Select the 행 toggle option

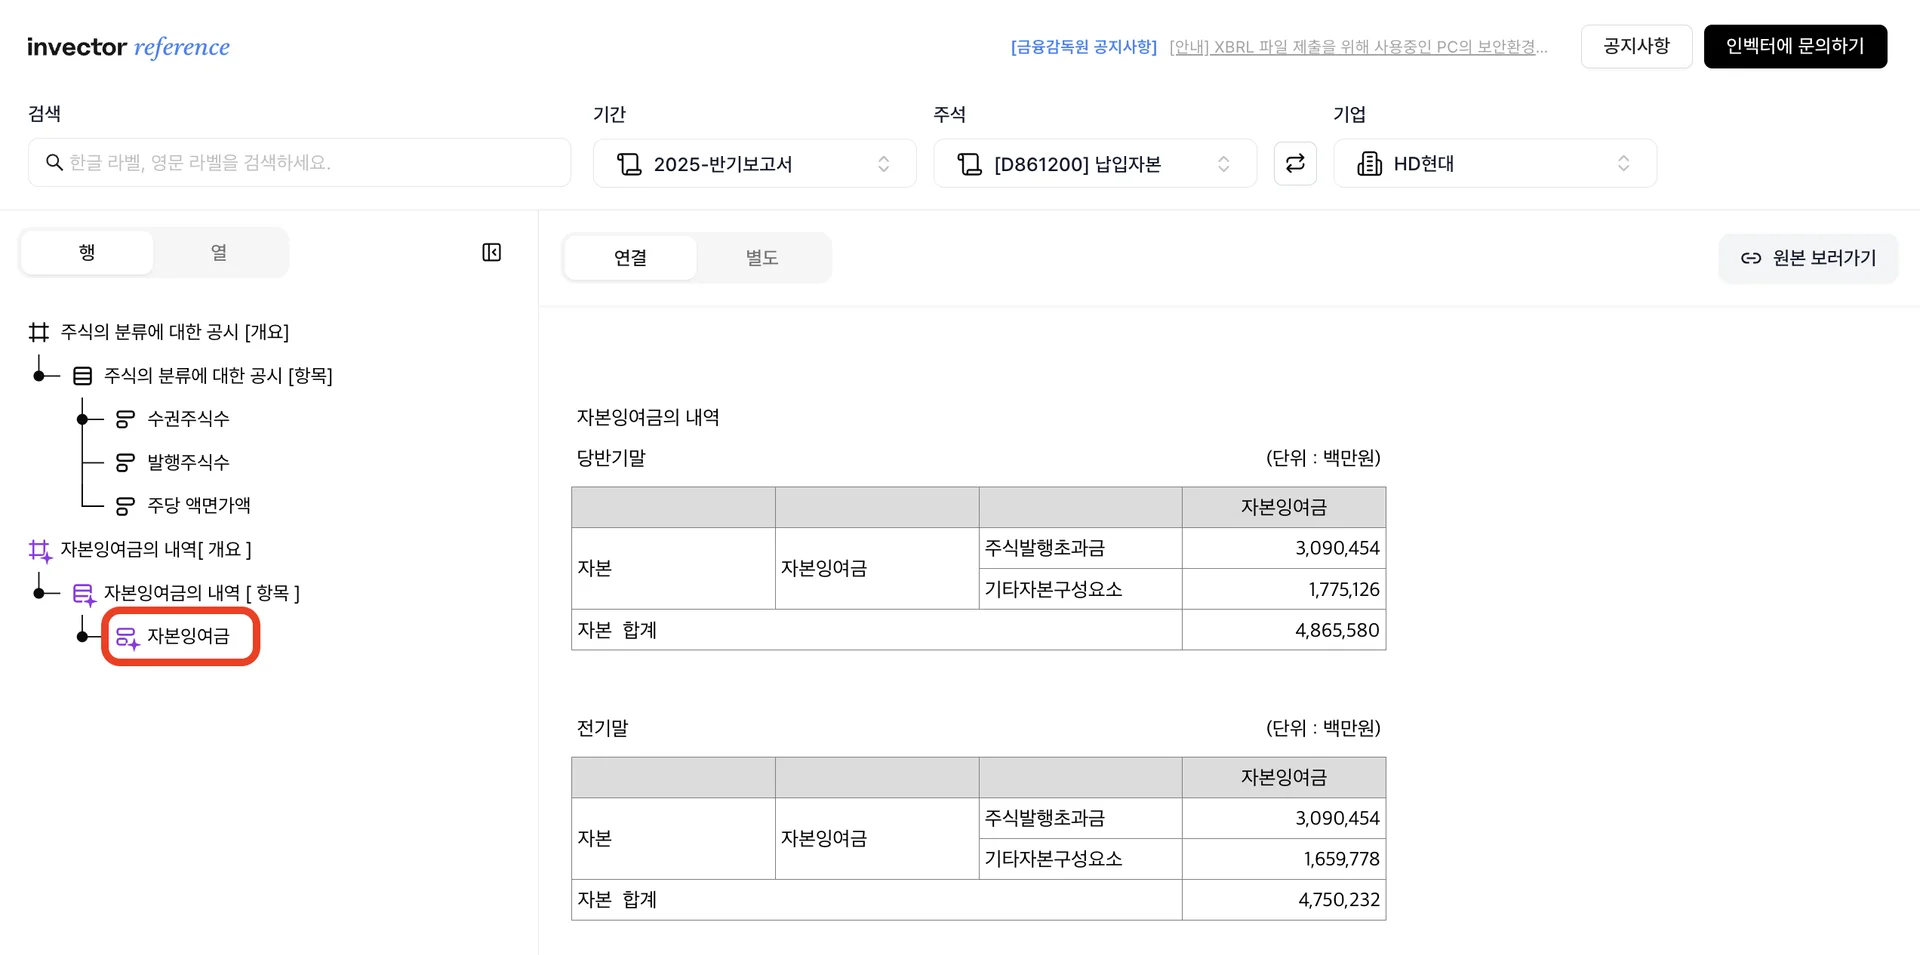pos(87,252)
